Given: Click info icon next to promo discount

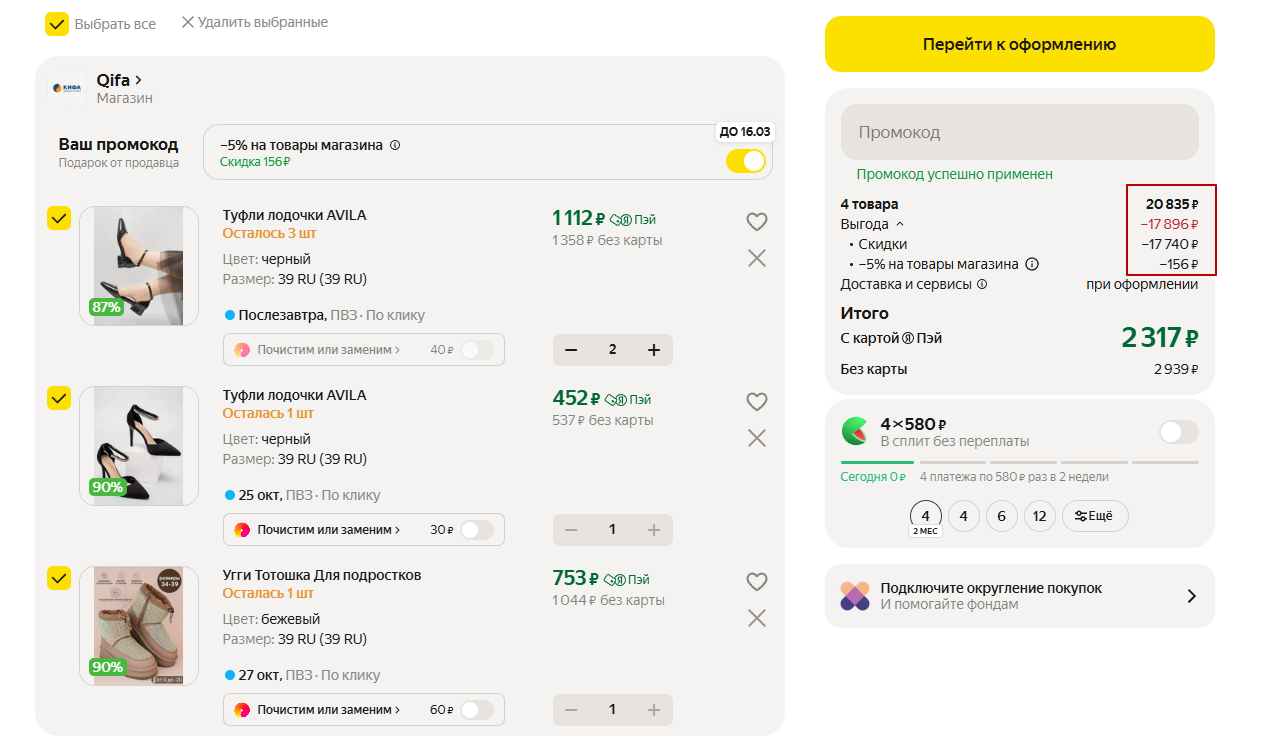Looking at the screenshot, I should click(395, 145).
